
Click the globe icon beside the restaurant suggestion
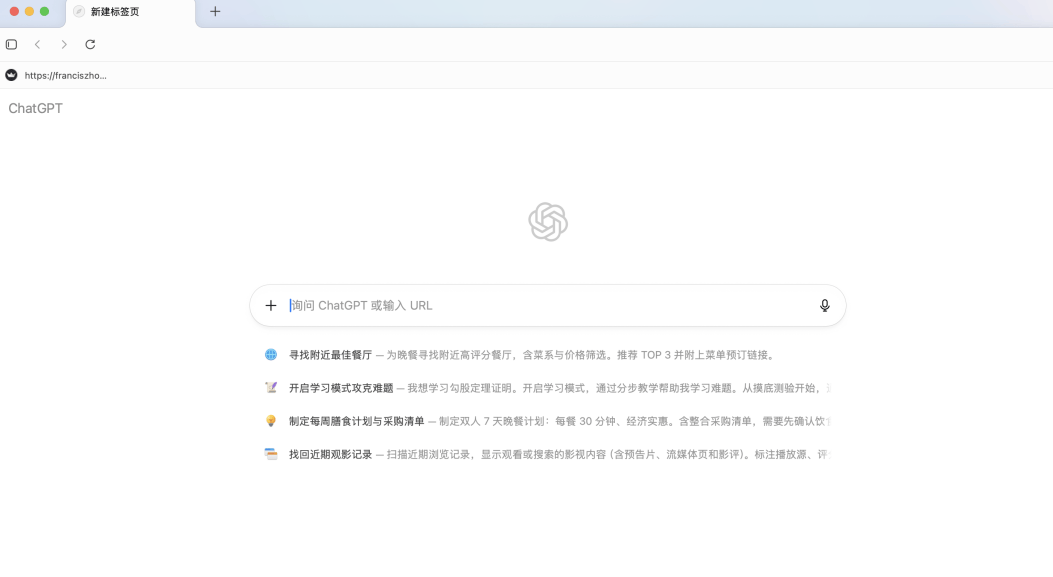[x=271, y=355]
